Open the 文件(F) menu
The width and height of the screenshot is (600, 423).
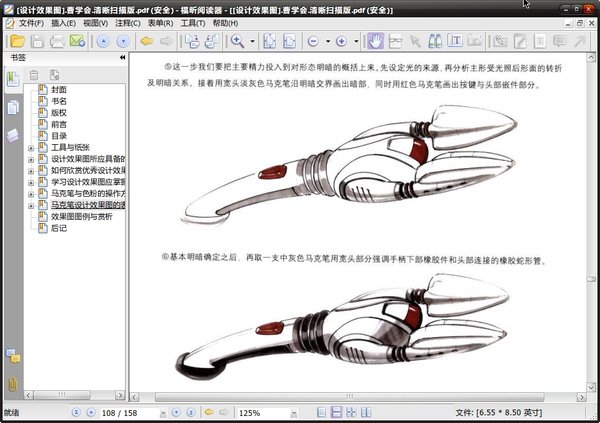pyautogui.click(x=31, y=23)
